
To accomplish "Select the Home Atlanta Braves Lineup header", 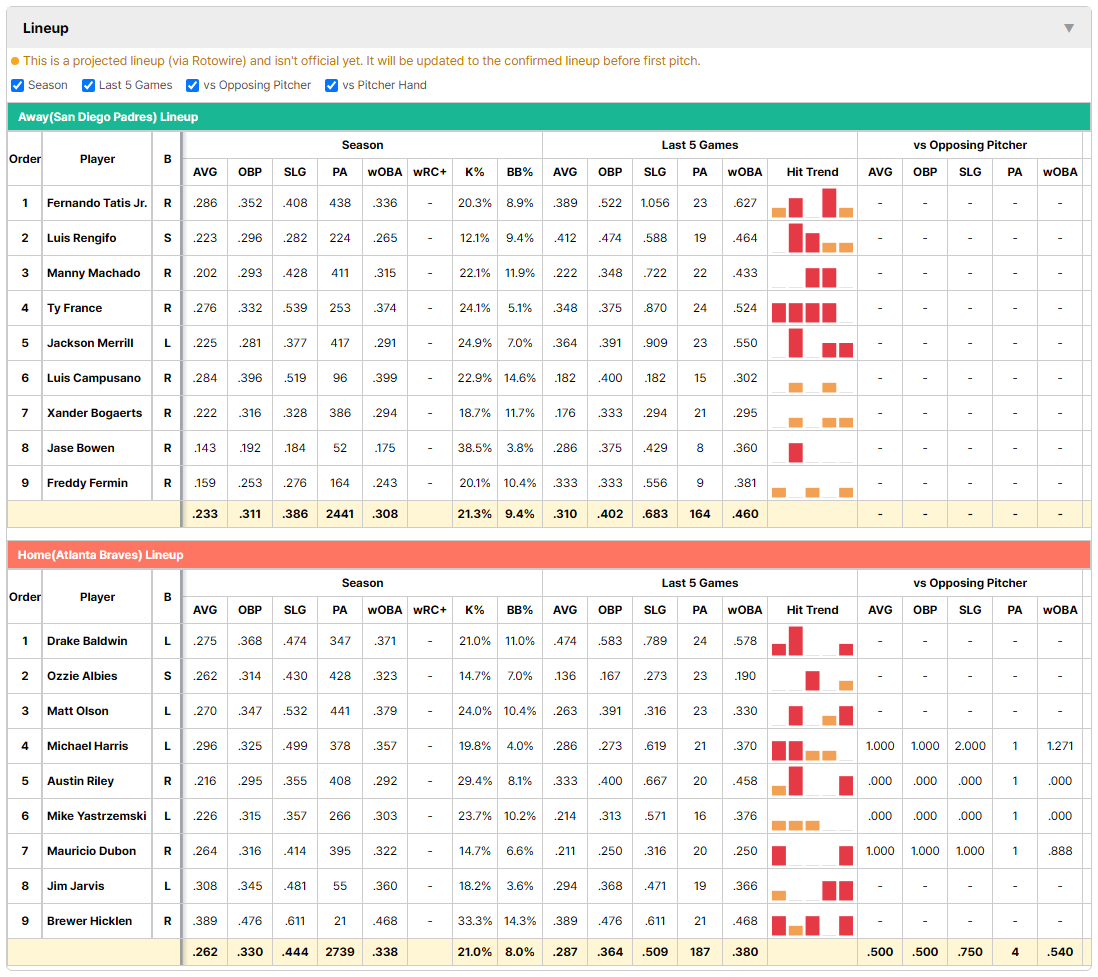I will tap(549, 555).
